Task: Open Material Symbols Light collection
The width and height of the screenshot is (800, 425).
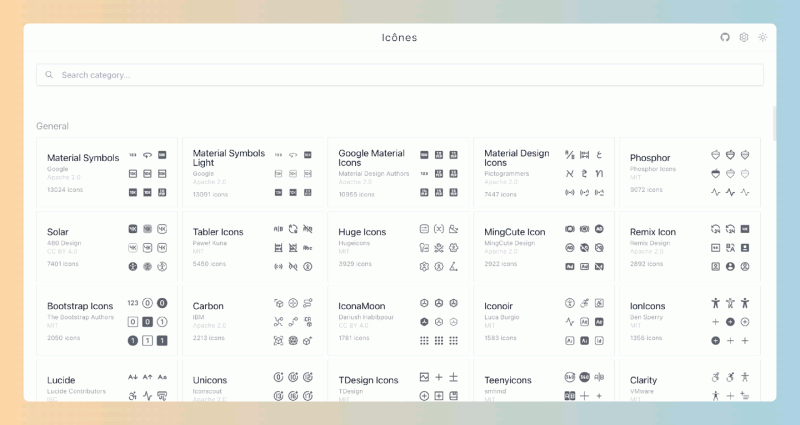Action: 253,172
